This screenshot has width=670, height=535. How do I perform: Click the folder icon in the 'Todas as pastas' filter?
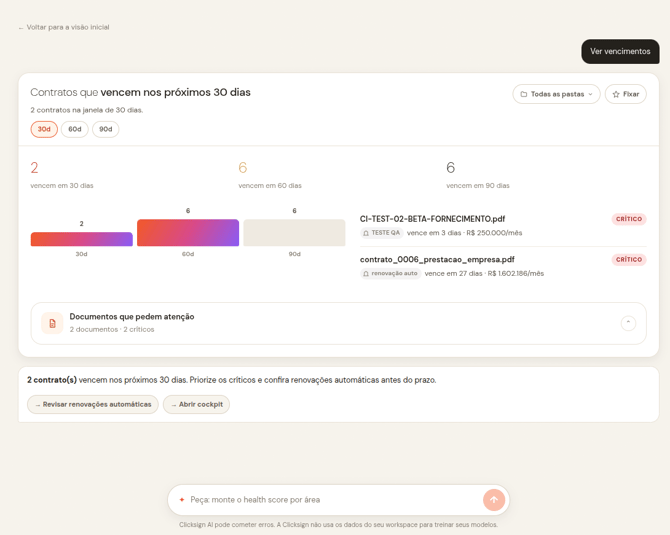[523, 94]
